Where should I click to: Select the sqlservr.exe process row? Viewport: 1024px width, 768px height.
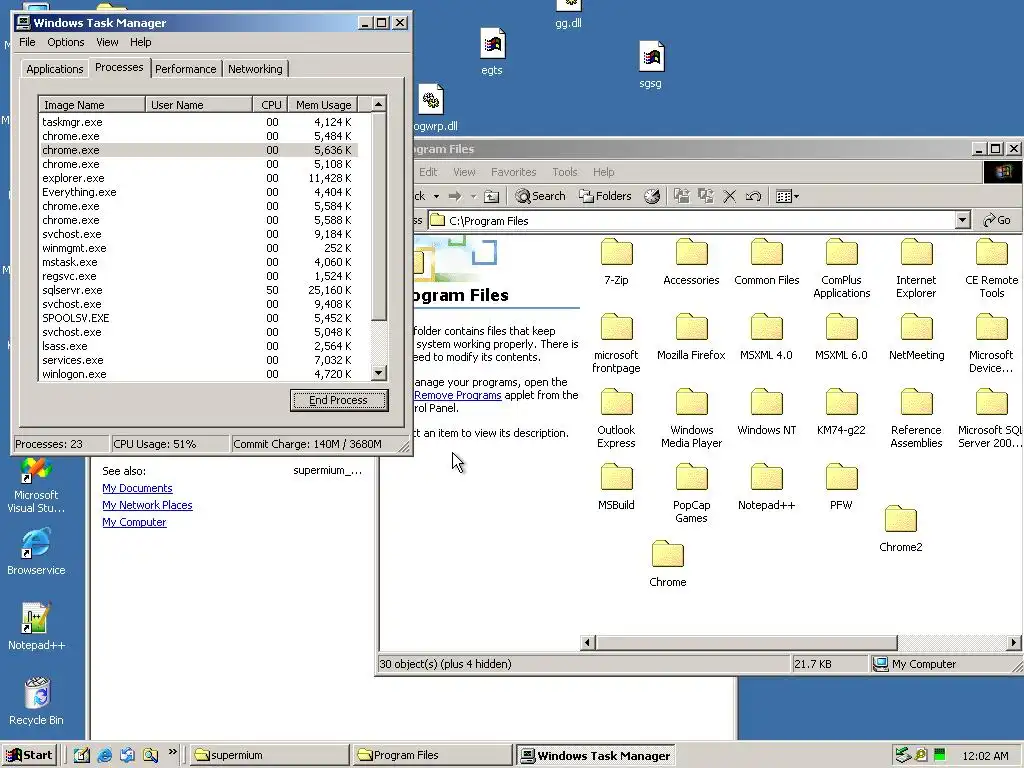coord(198,290)
